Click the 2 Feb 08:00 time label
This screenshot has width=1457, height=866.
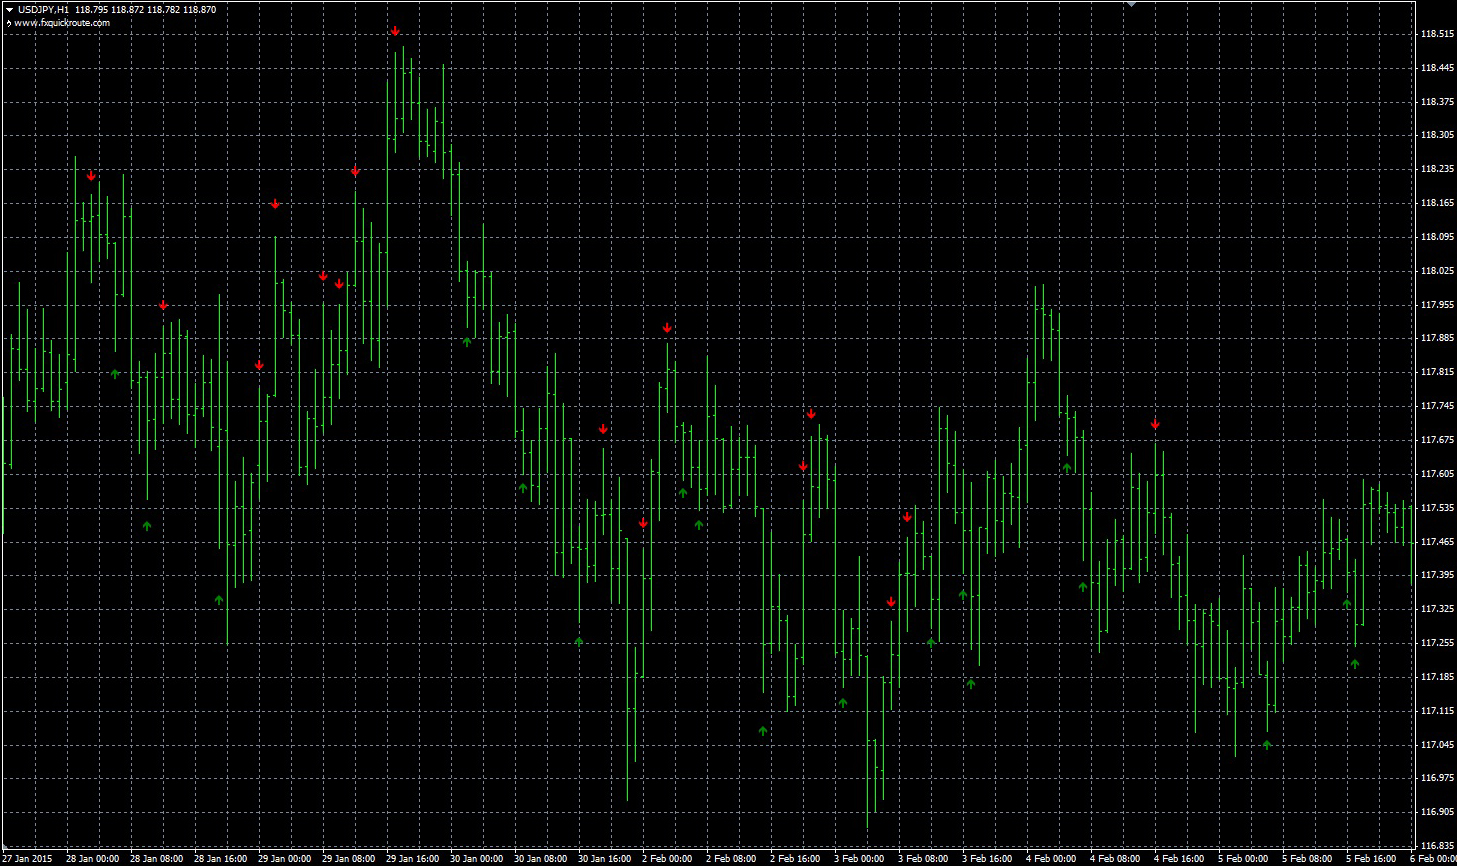pos(731,858)
